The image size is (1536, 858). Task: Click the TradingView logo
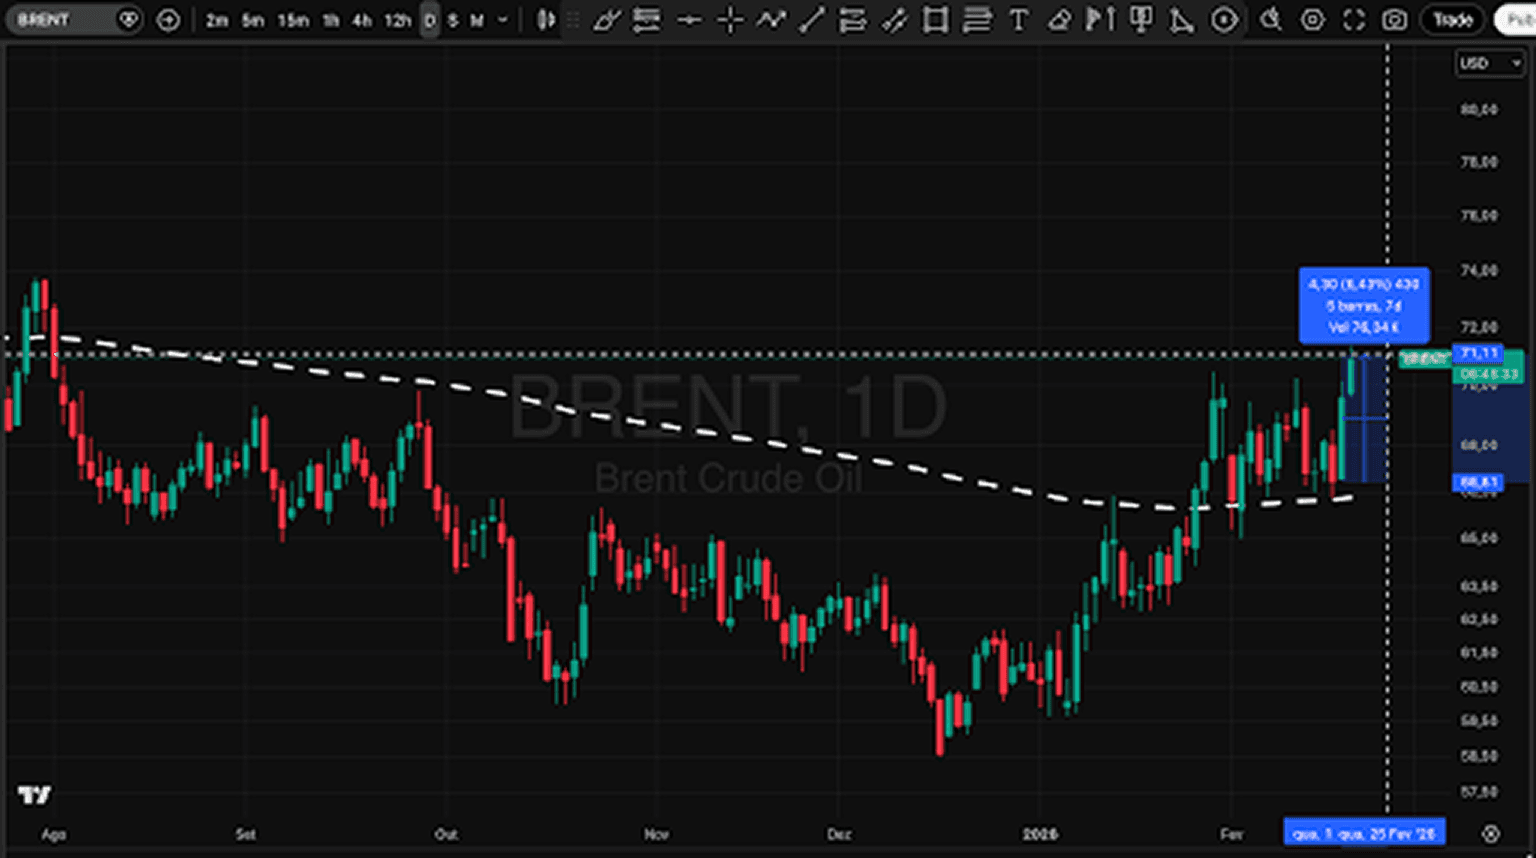[x=35, y=795]
